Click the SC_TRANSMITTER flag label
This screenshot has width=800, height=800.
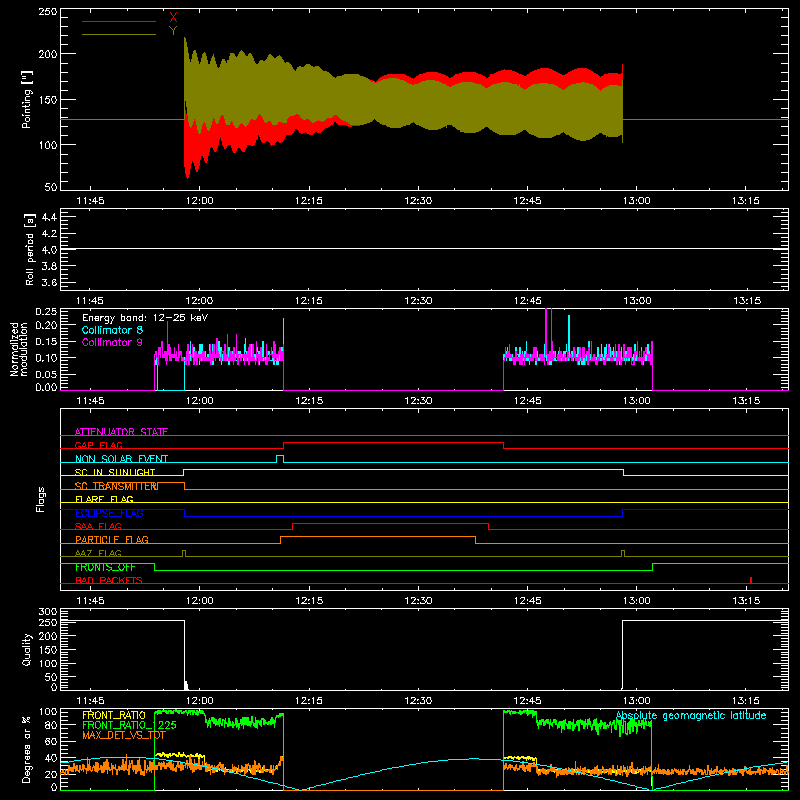click(116, 486)
